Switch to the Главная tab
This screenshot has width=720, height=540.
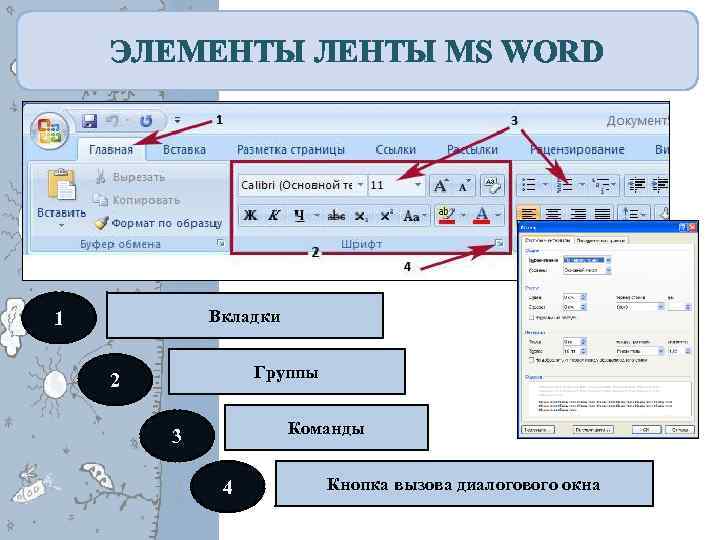111,150
